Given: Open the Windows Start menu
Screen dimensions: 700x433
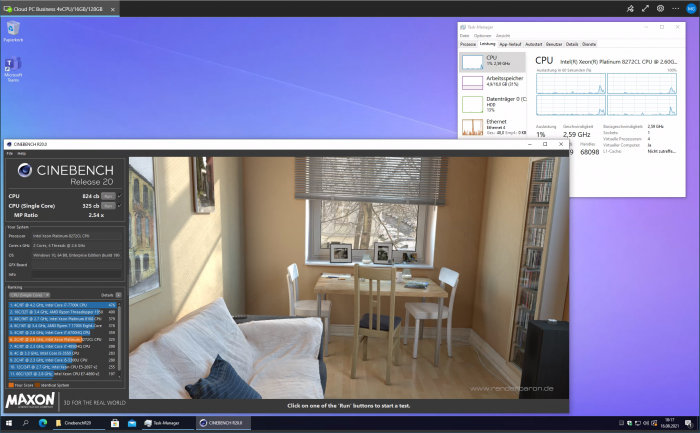Looking at the screenshot, I should [x=8, y=423].
